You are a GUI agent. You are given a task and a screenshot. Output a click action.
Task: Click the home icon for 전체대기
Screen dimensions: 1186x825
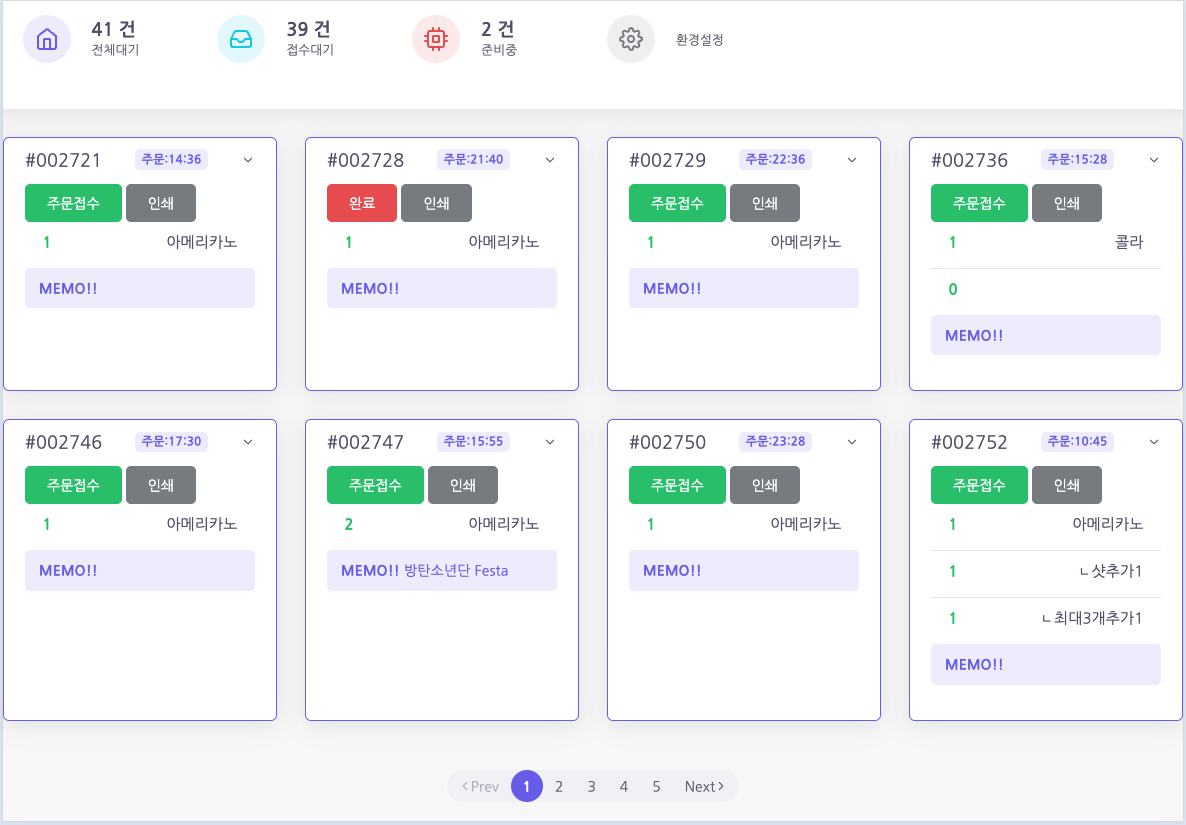pyautogui.click(x=47, y=40)
